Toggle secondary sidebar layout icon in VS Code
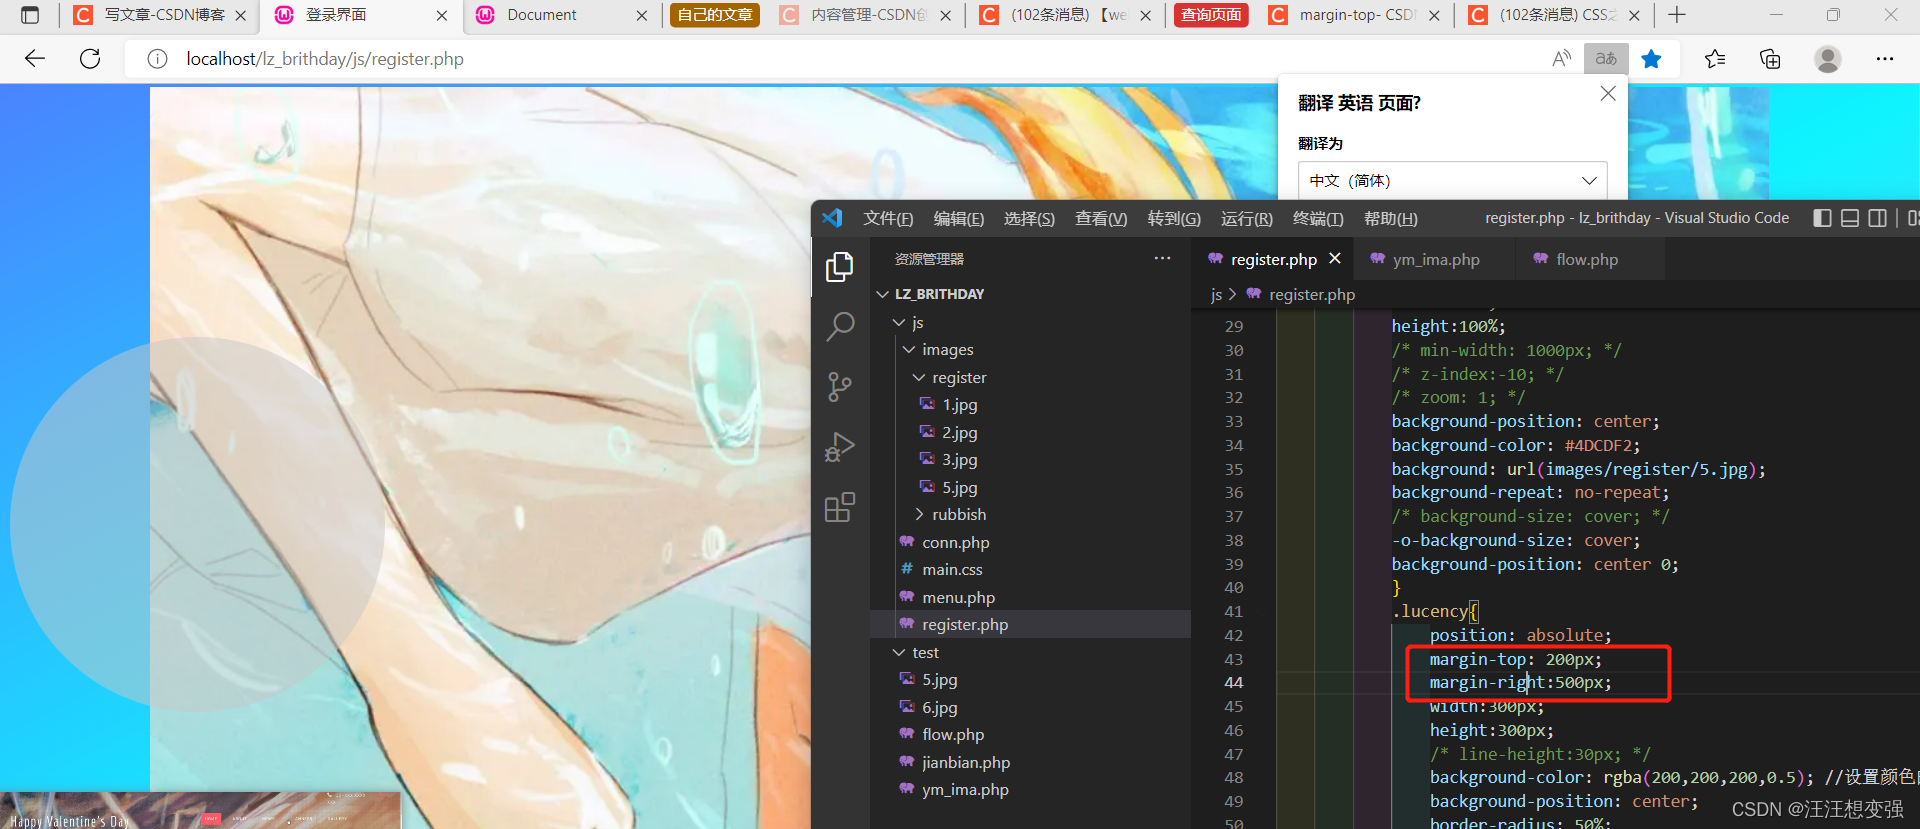This screenshot has height=829, width=1920. [1878, 218]
